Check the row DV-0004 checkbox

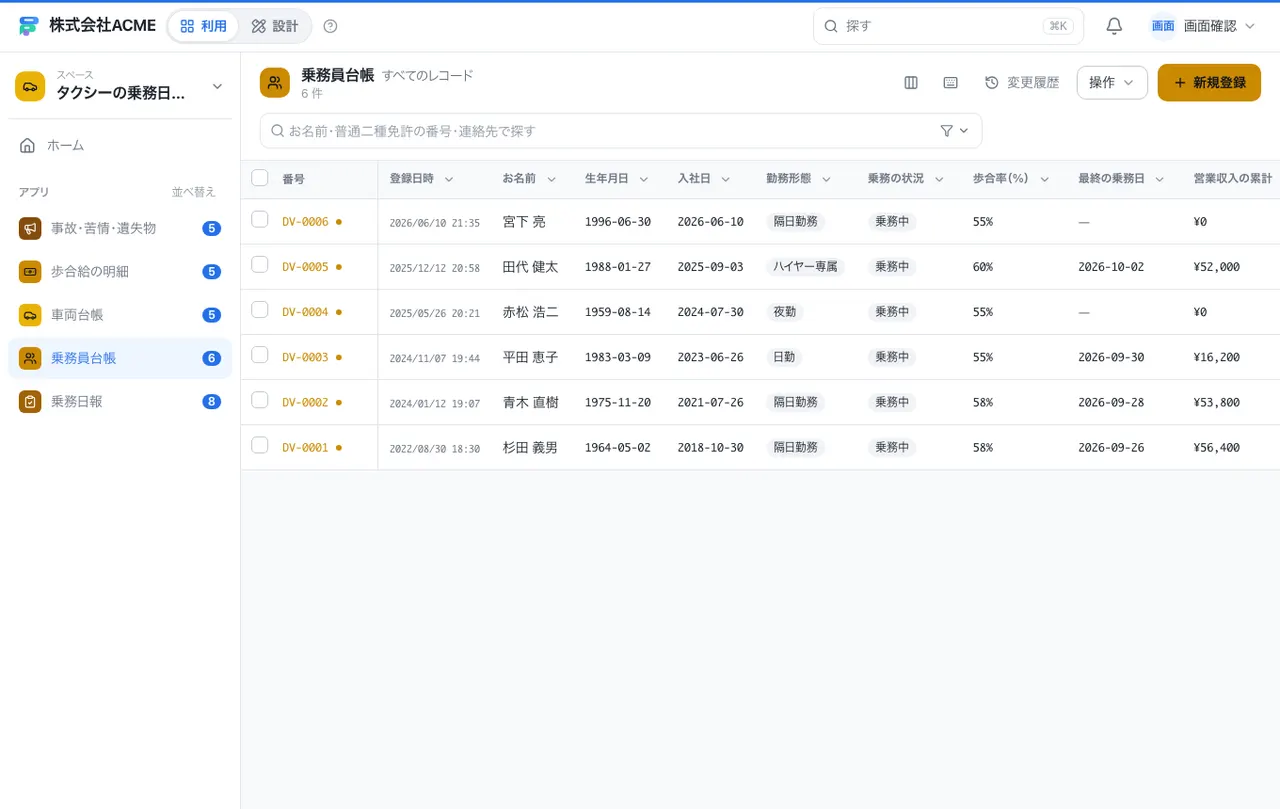click(260, 309)
